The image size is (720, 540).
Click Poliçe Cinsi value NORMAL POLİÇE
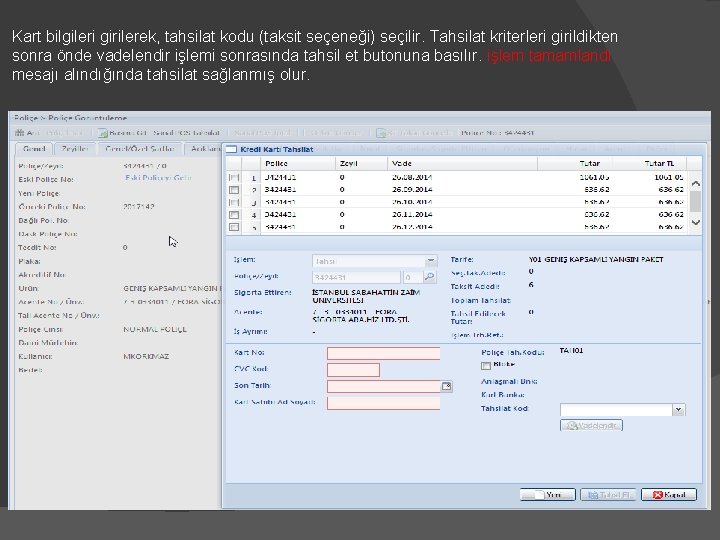pos(155,329)
